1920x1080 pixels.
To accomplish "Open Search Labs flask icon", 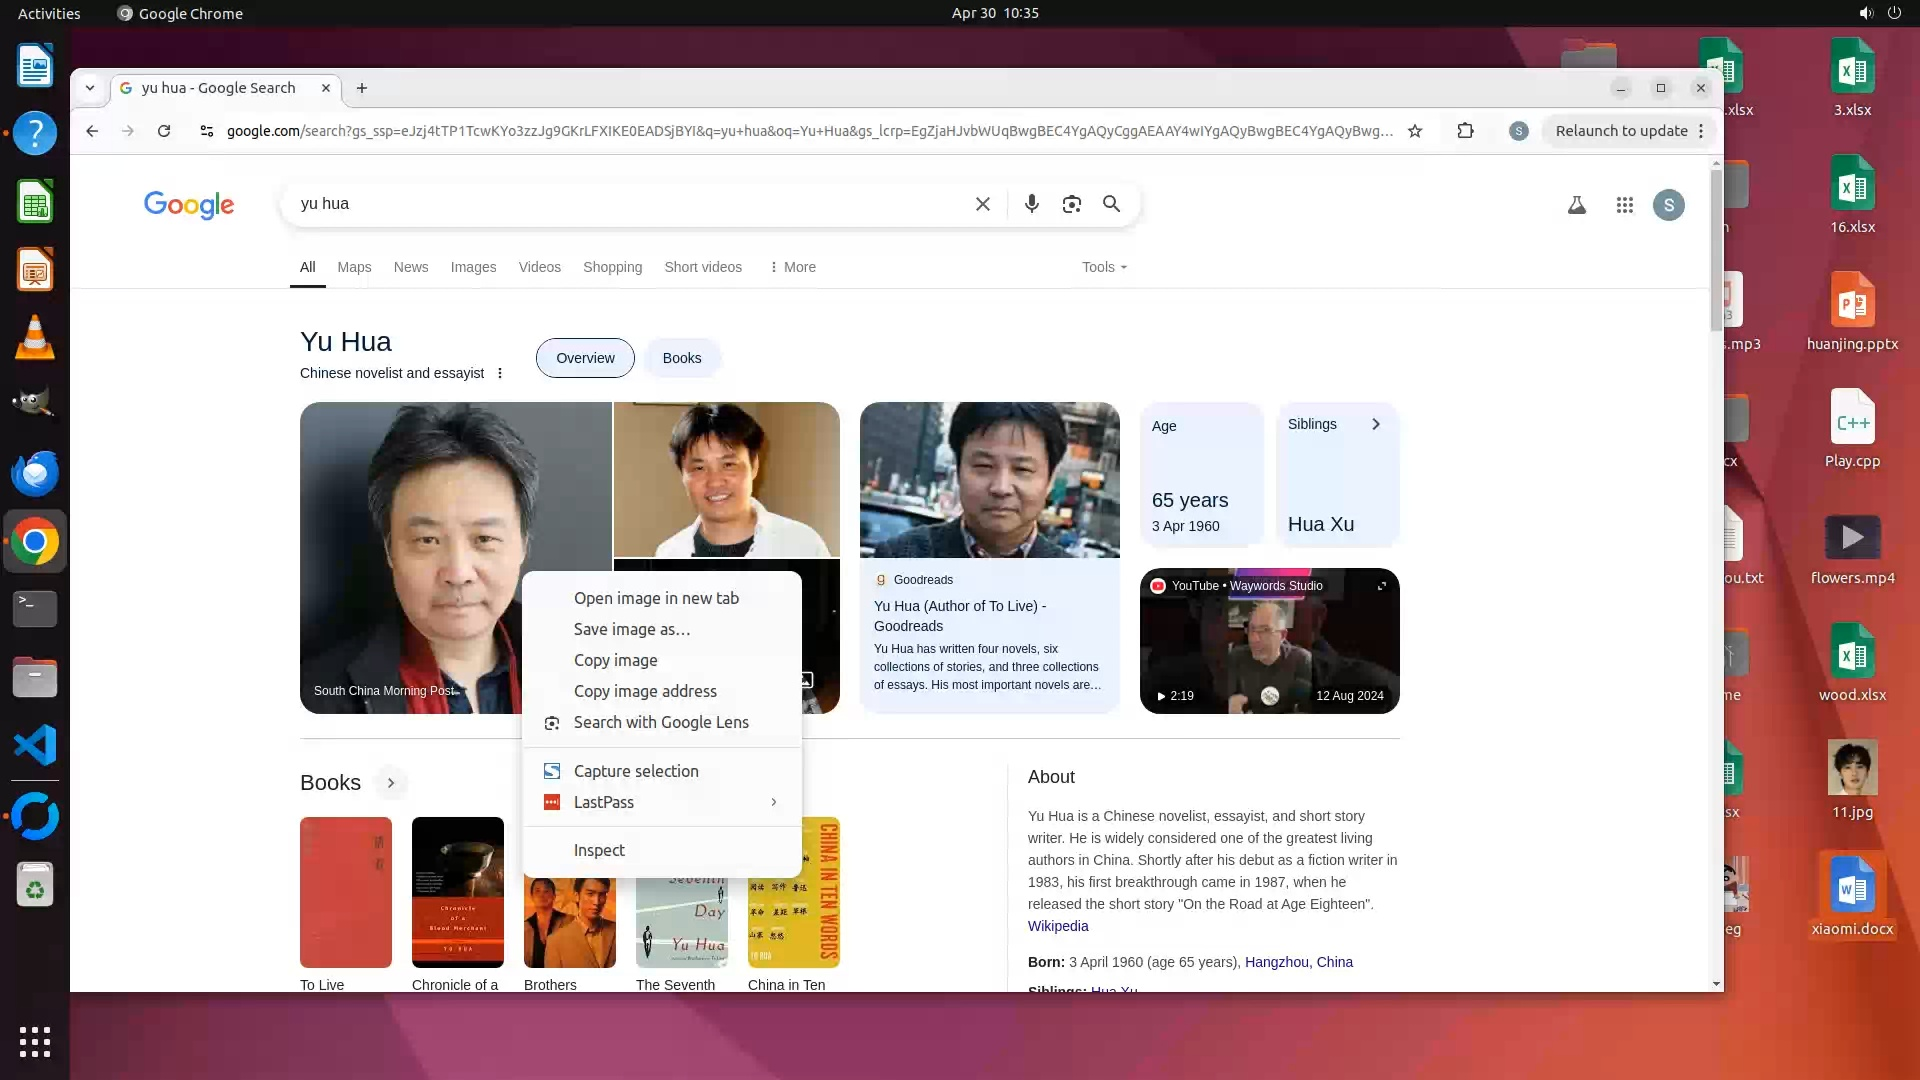I will pyautogui.click(x=1576, y=205).
